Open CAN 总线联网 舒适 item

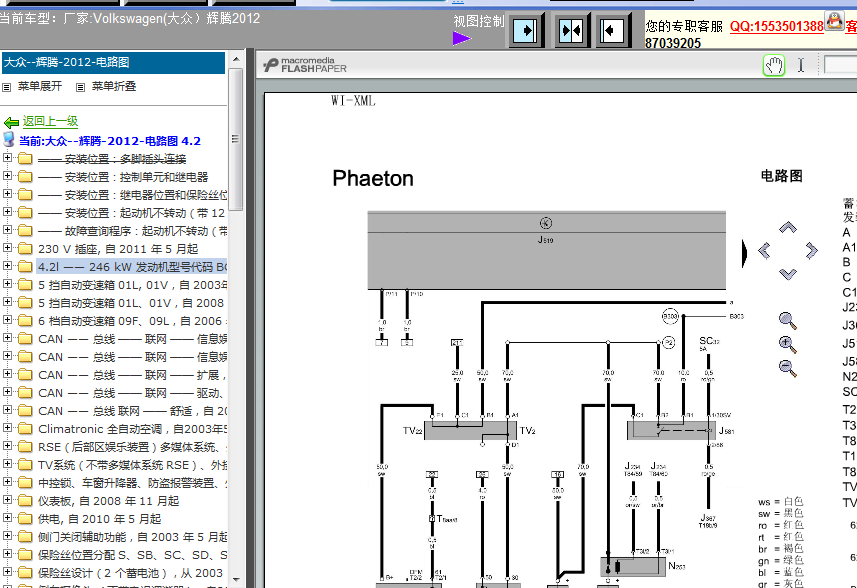(132, 411)
